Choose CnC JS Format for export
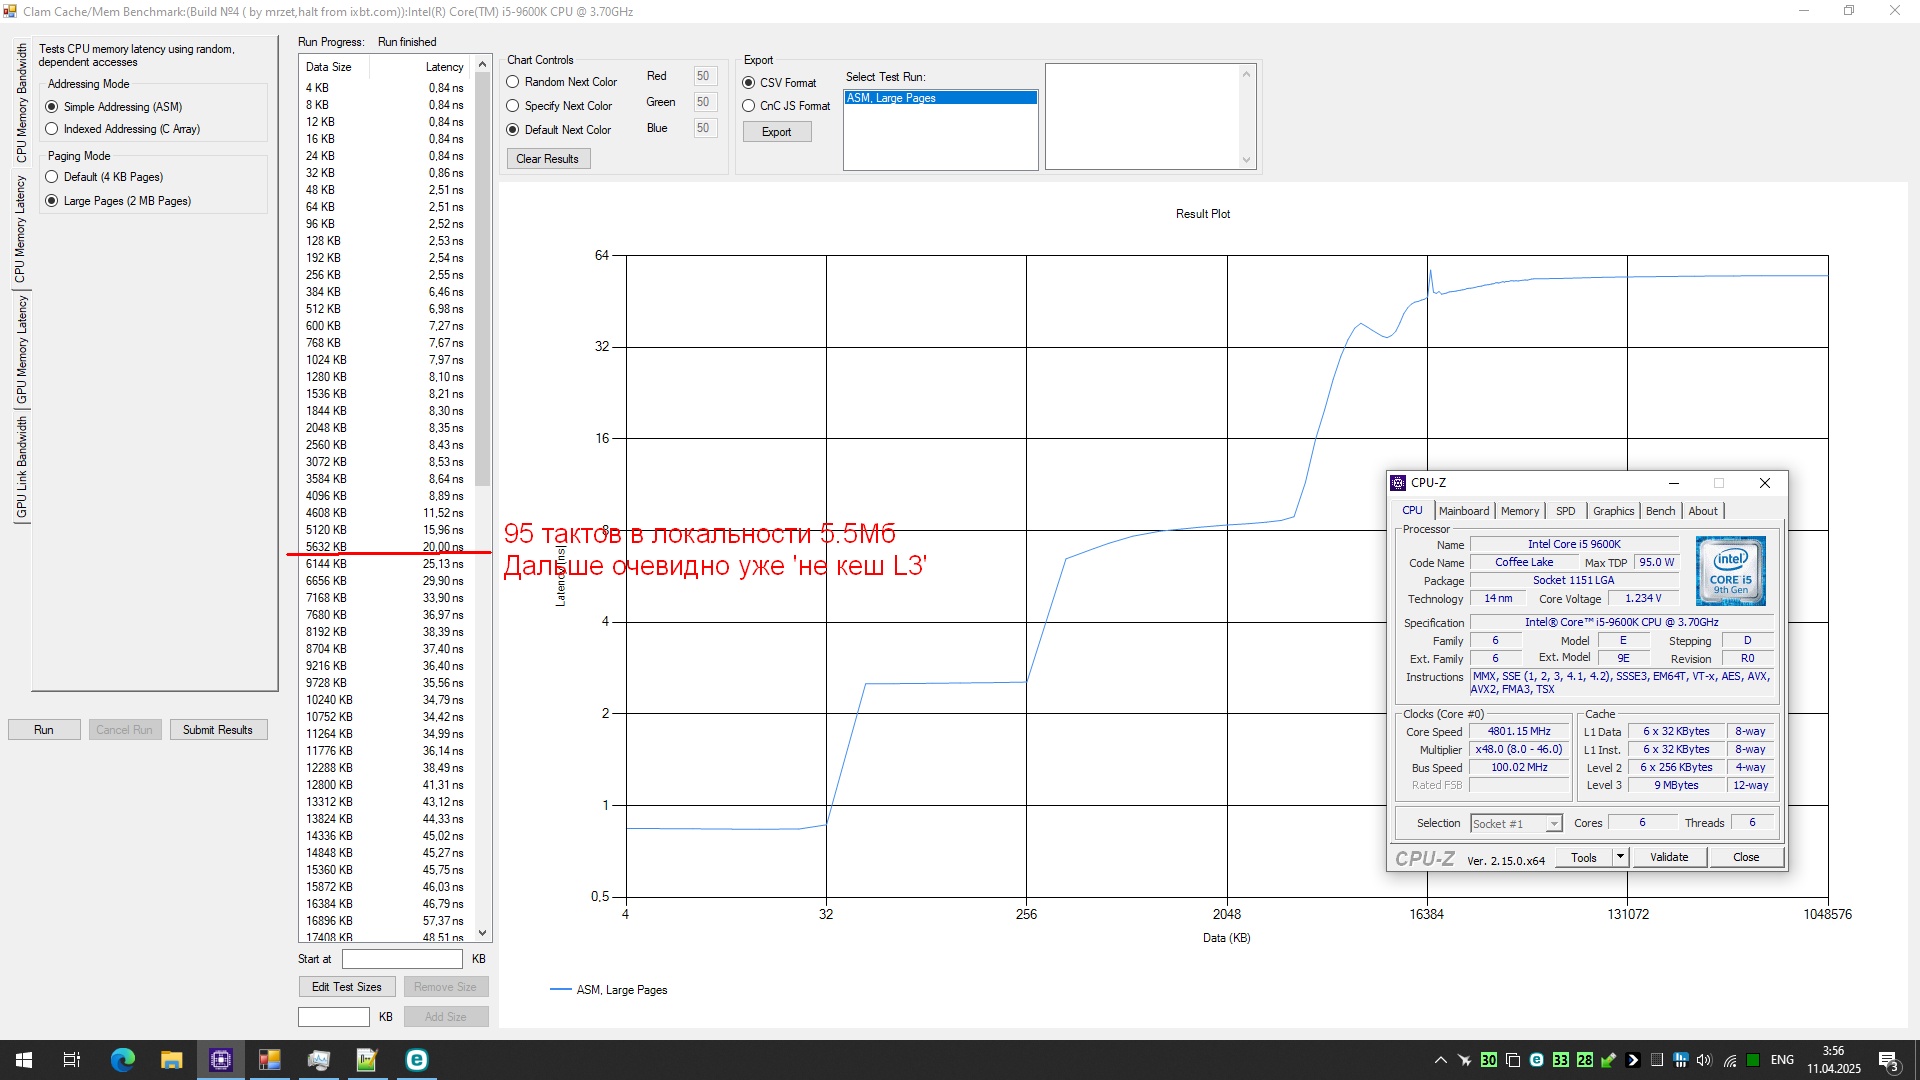Screen dimensions: 1920x1080 click(x=748, y=106)
